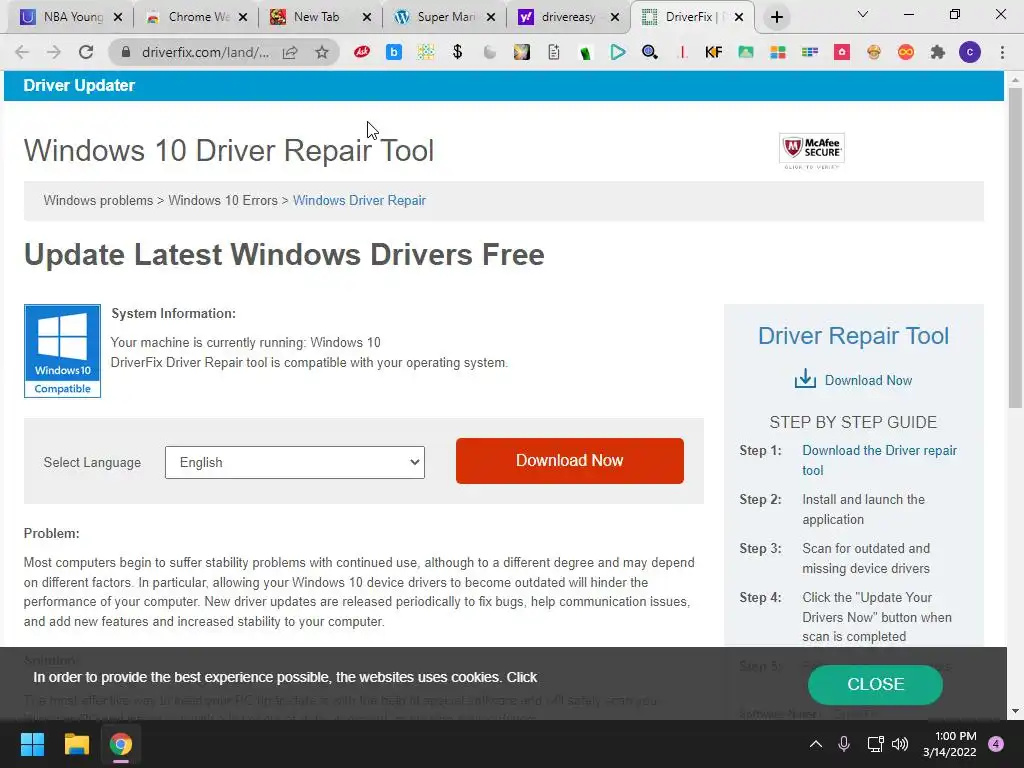Screen dimensions: 1024x768
Task: Open Chrome three-dot menu
Action: coord(1002,52)
